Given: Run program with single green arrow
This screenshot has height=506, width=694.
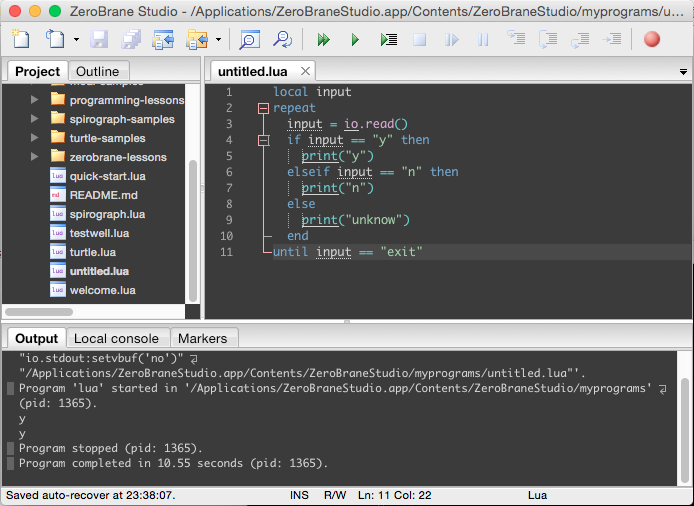Looking at the screenshot, I should tap(355, 39).
